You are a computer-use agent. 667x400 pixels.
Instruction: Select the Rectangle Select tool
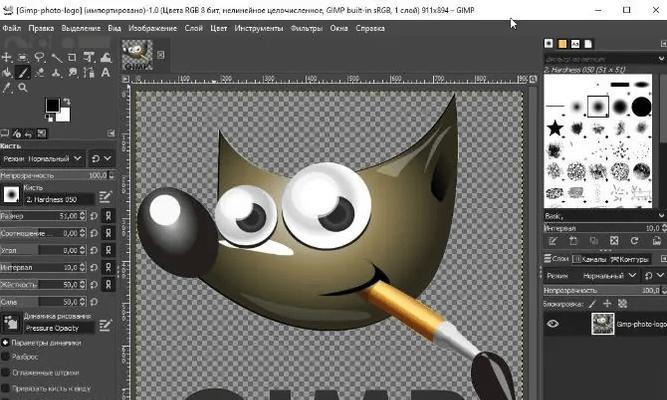23,57
